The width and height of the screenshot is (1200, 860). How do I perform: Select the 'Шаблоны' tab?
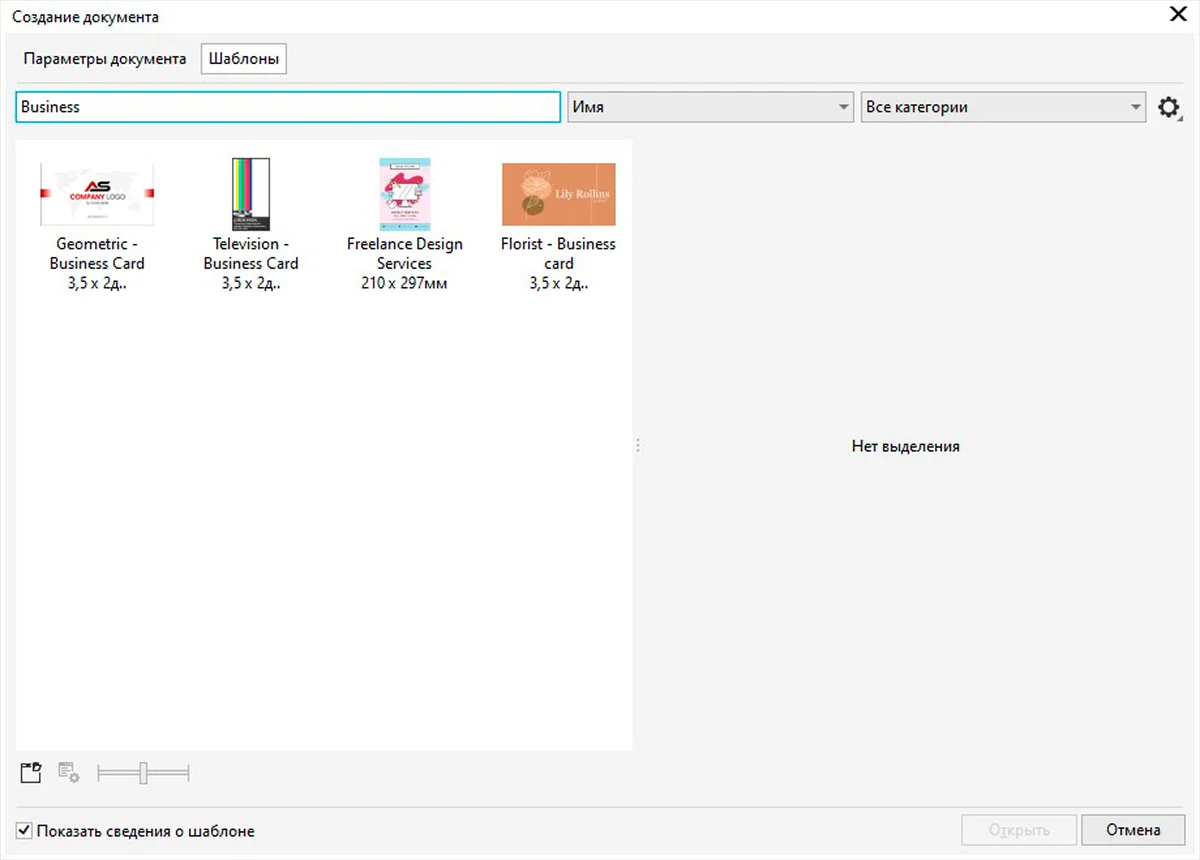[244, 59]
